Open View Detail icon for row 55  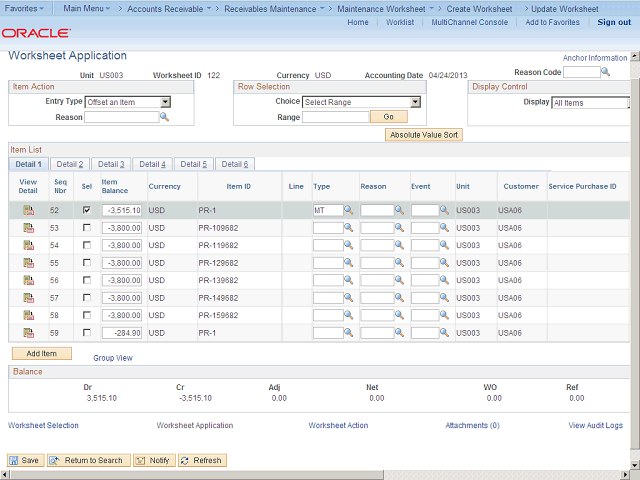(x=28, y=263)
